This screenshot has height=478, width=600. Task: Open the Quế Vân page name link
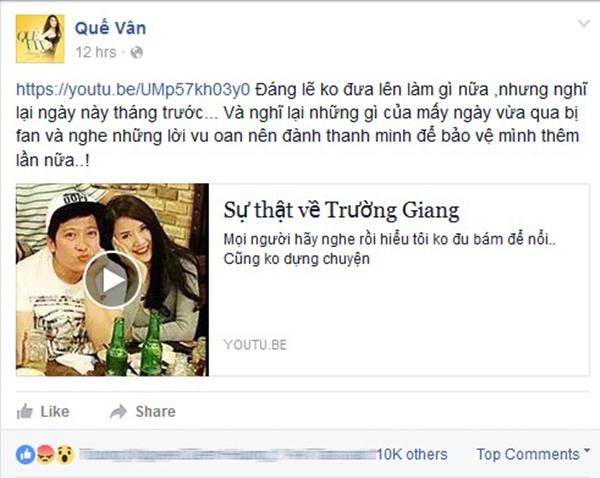(x=110, y=28)
